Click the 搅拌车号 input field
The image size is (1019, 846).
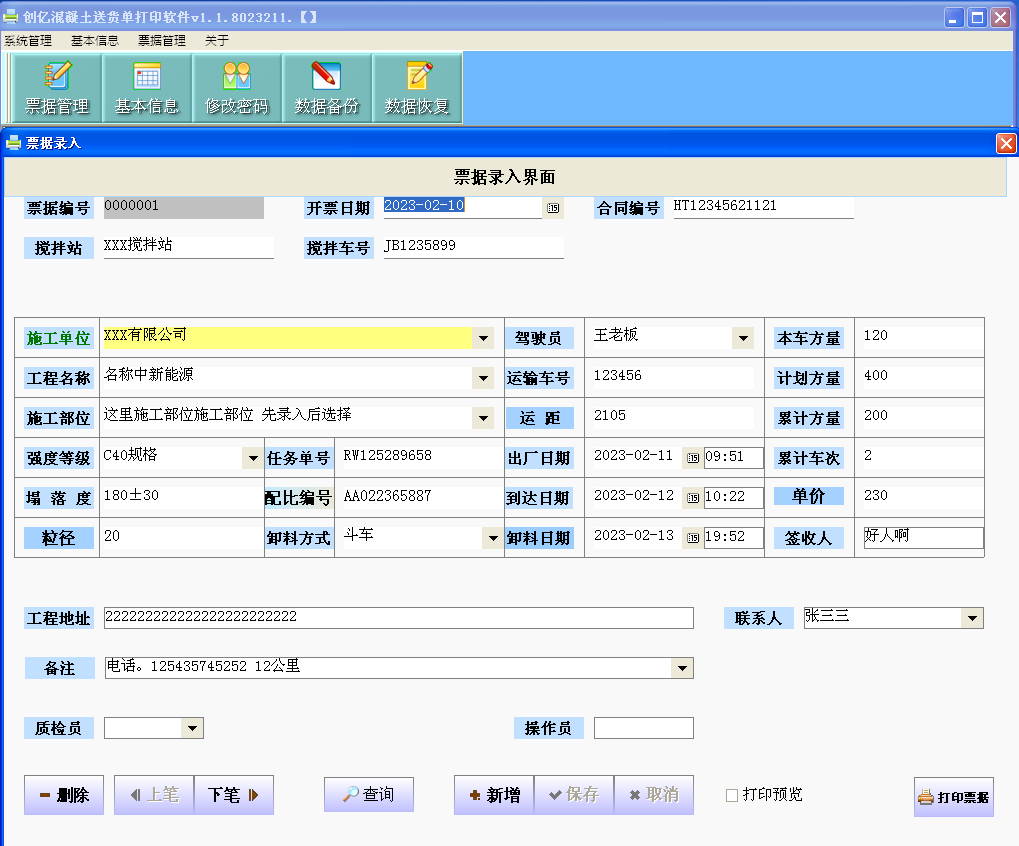[x=473, y=247]
